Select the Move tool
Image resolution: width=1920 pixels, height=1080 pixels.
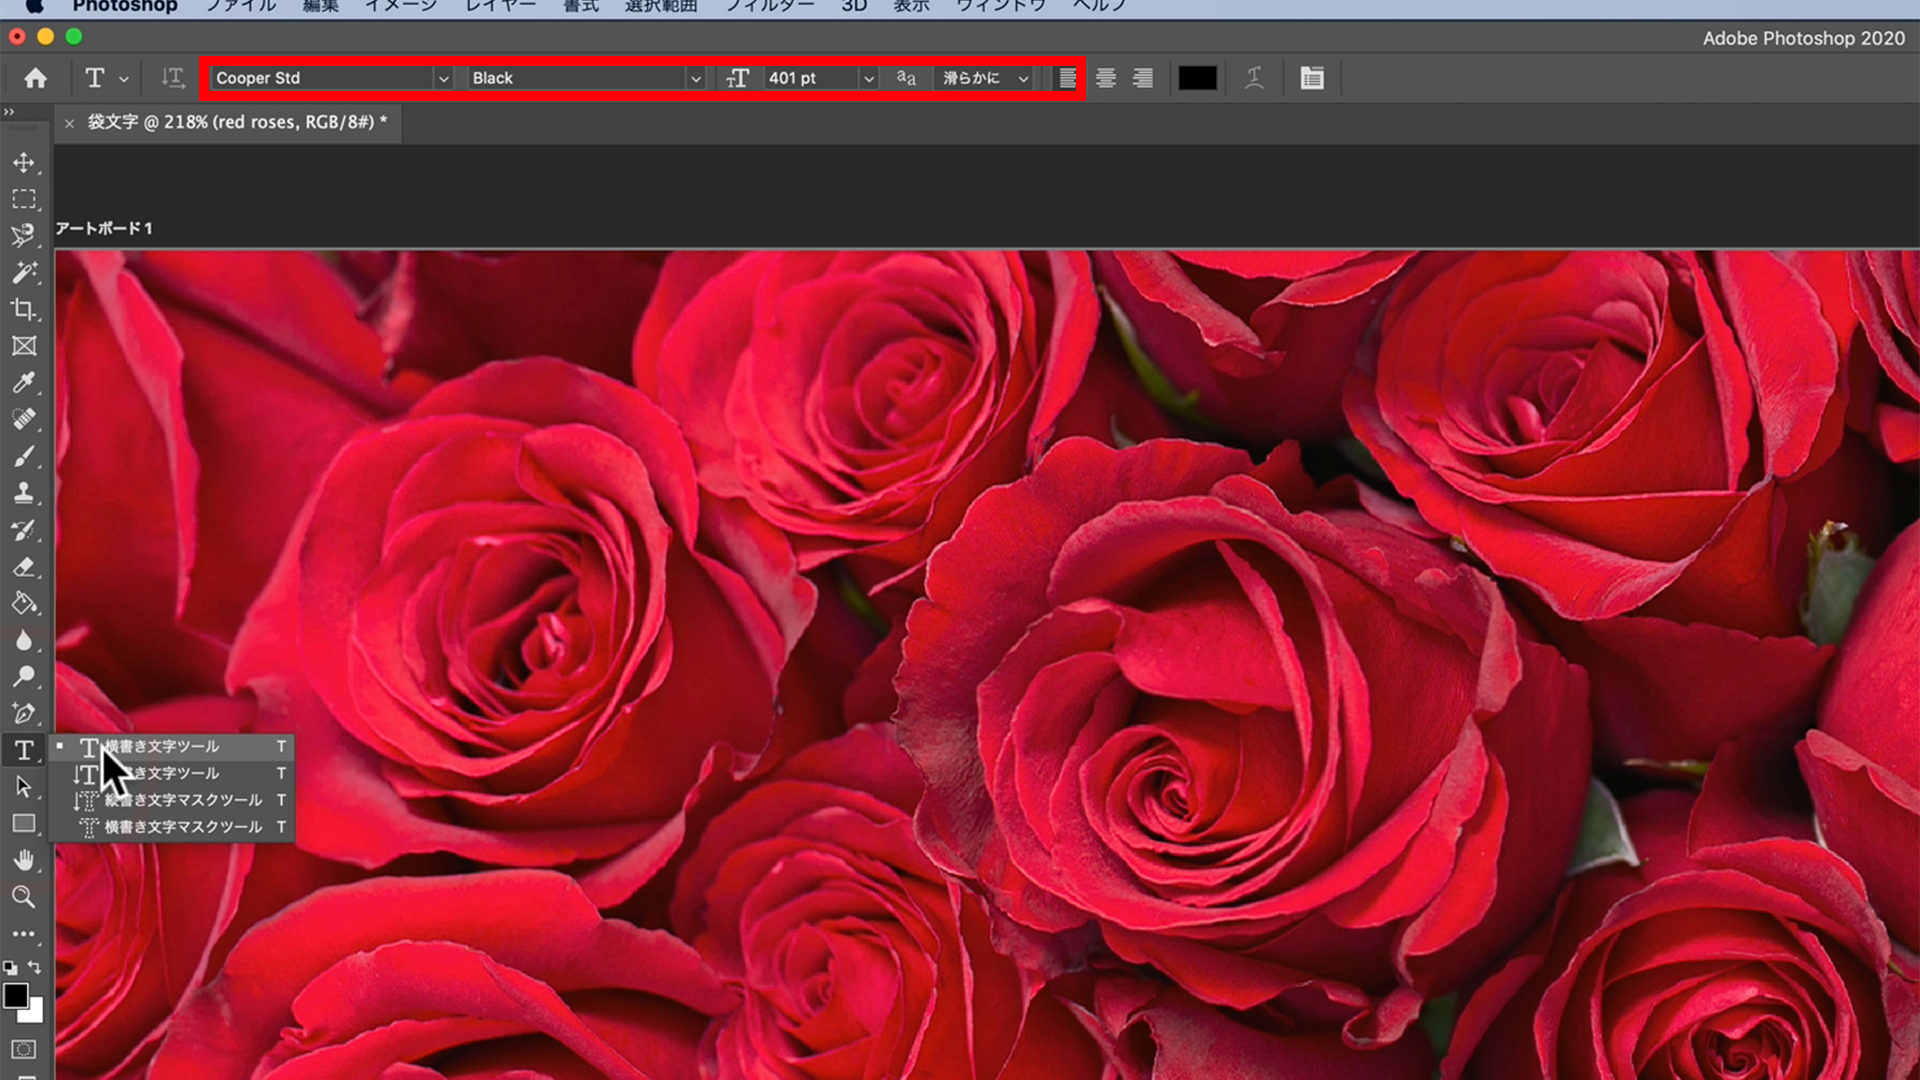click(x=24, y=163)
